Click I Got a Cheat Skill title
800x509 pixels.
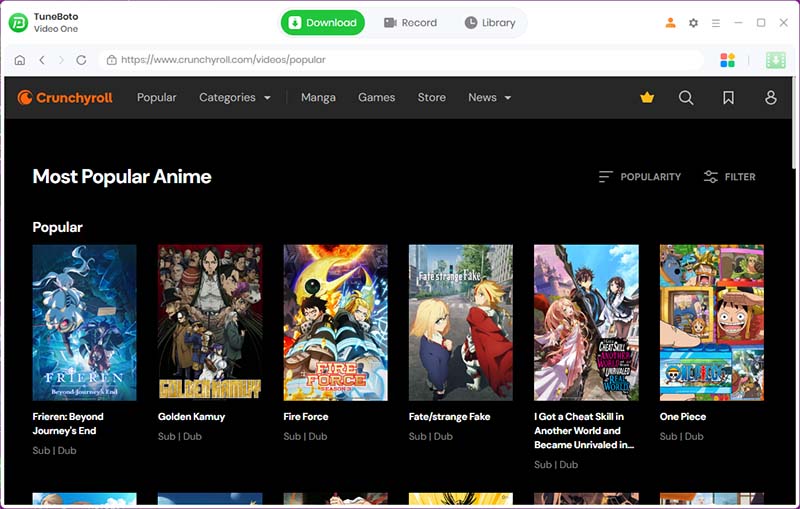click(x=584, y=430)
